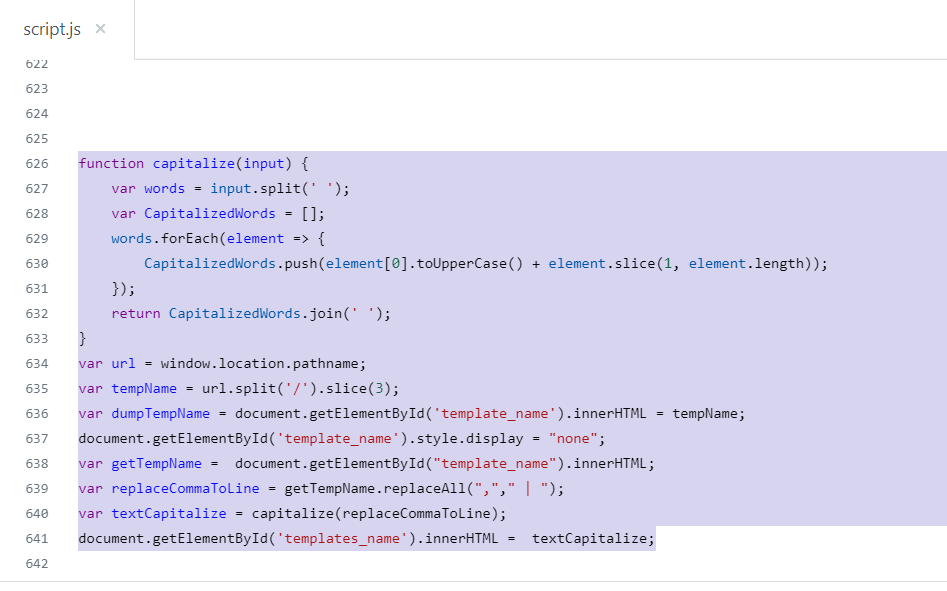Screen dimensions: 947x591
Task: Click the replaceCommaToLine variable on line 640
Action: click(428, 513)
